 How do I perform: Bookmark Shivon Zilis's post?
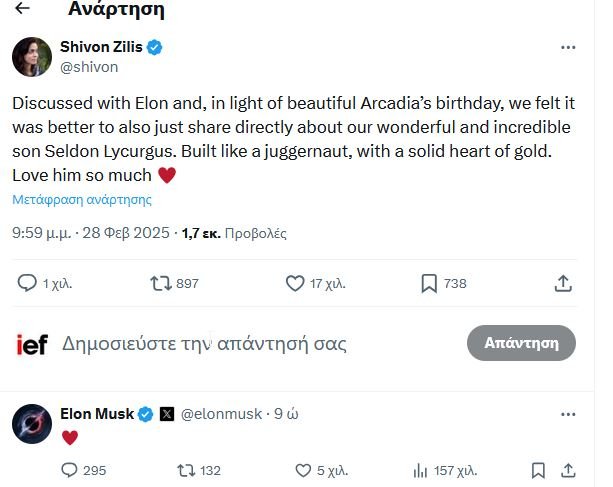tap(429, 284)
